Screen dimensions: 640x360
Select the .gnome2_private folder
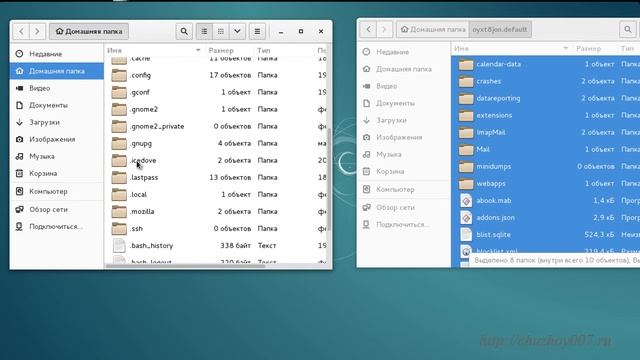(216, 127)
